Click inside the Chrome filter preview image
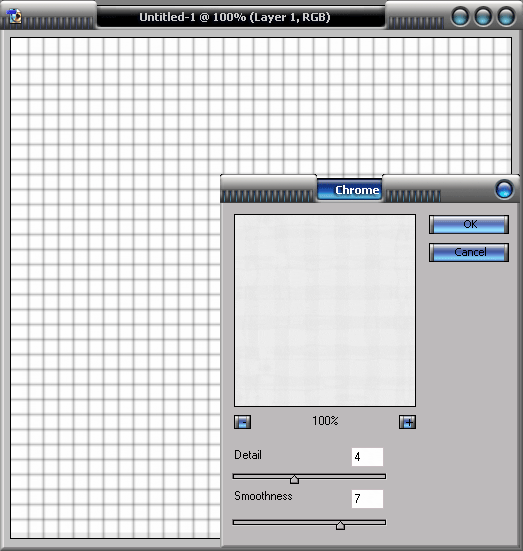 pyautogui.click(x=325, y=310)
